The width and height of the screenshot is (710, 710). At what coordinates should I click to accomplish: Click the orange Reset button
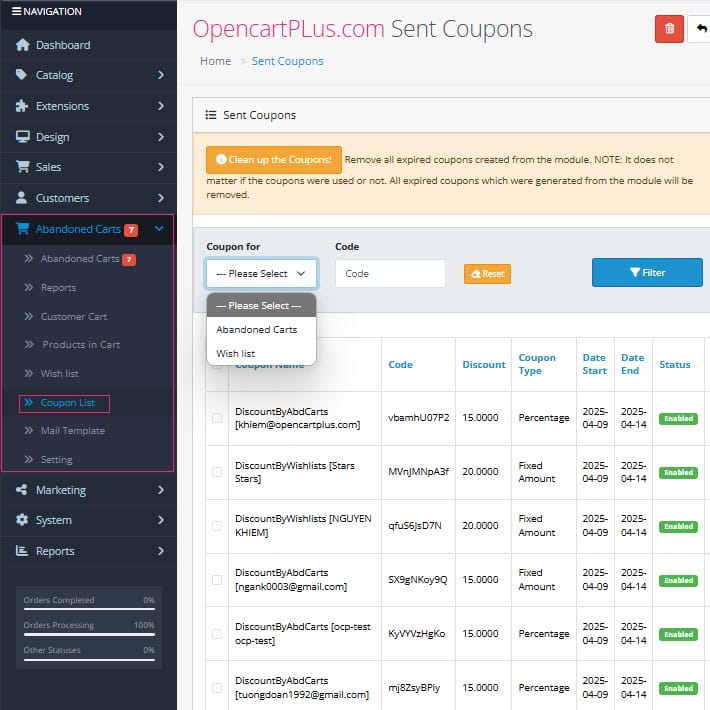point(487,274)
